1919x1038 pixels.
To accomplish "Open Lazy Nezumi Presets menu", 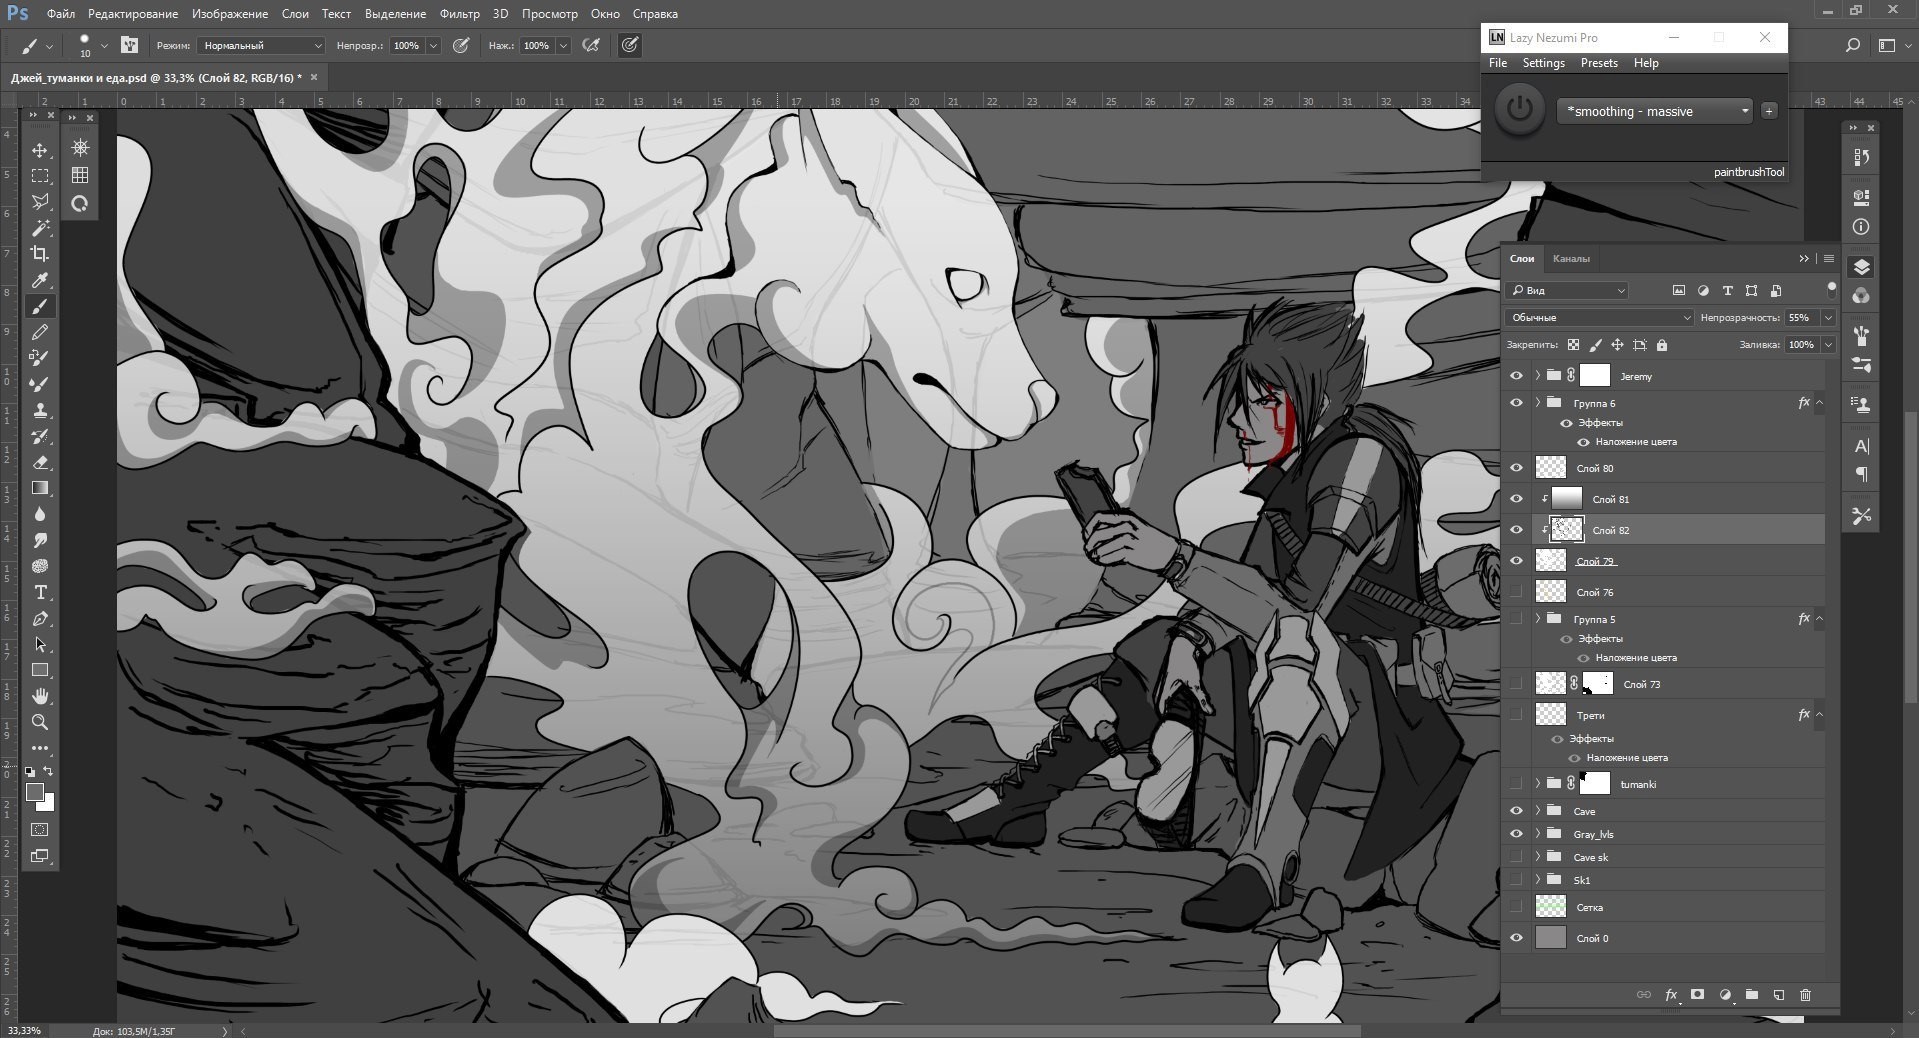I will tap(1598, 63).
